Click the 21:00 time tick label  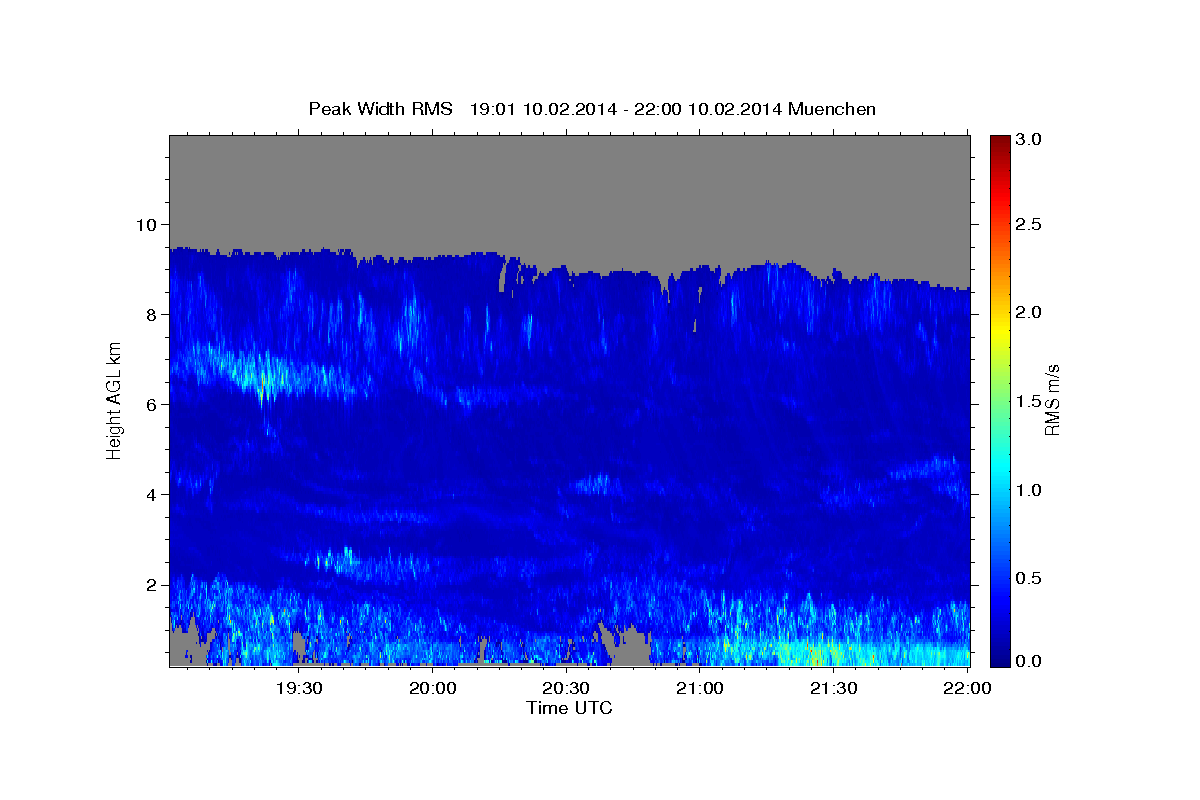click(x=700, y=688)
